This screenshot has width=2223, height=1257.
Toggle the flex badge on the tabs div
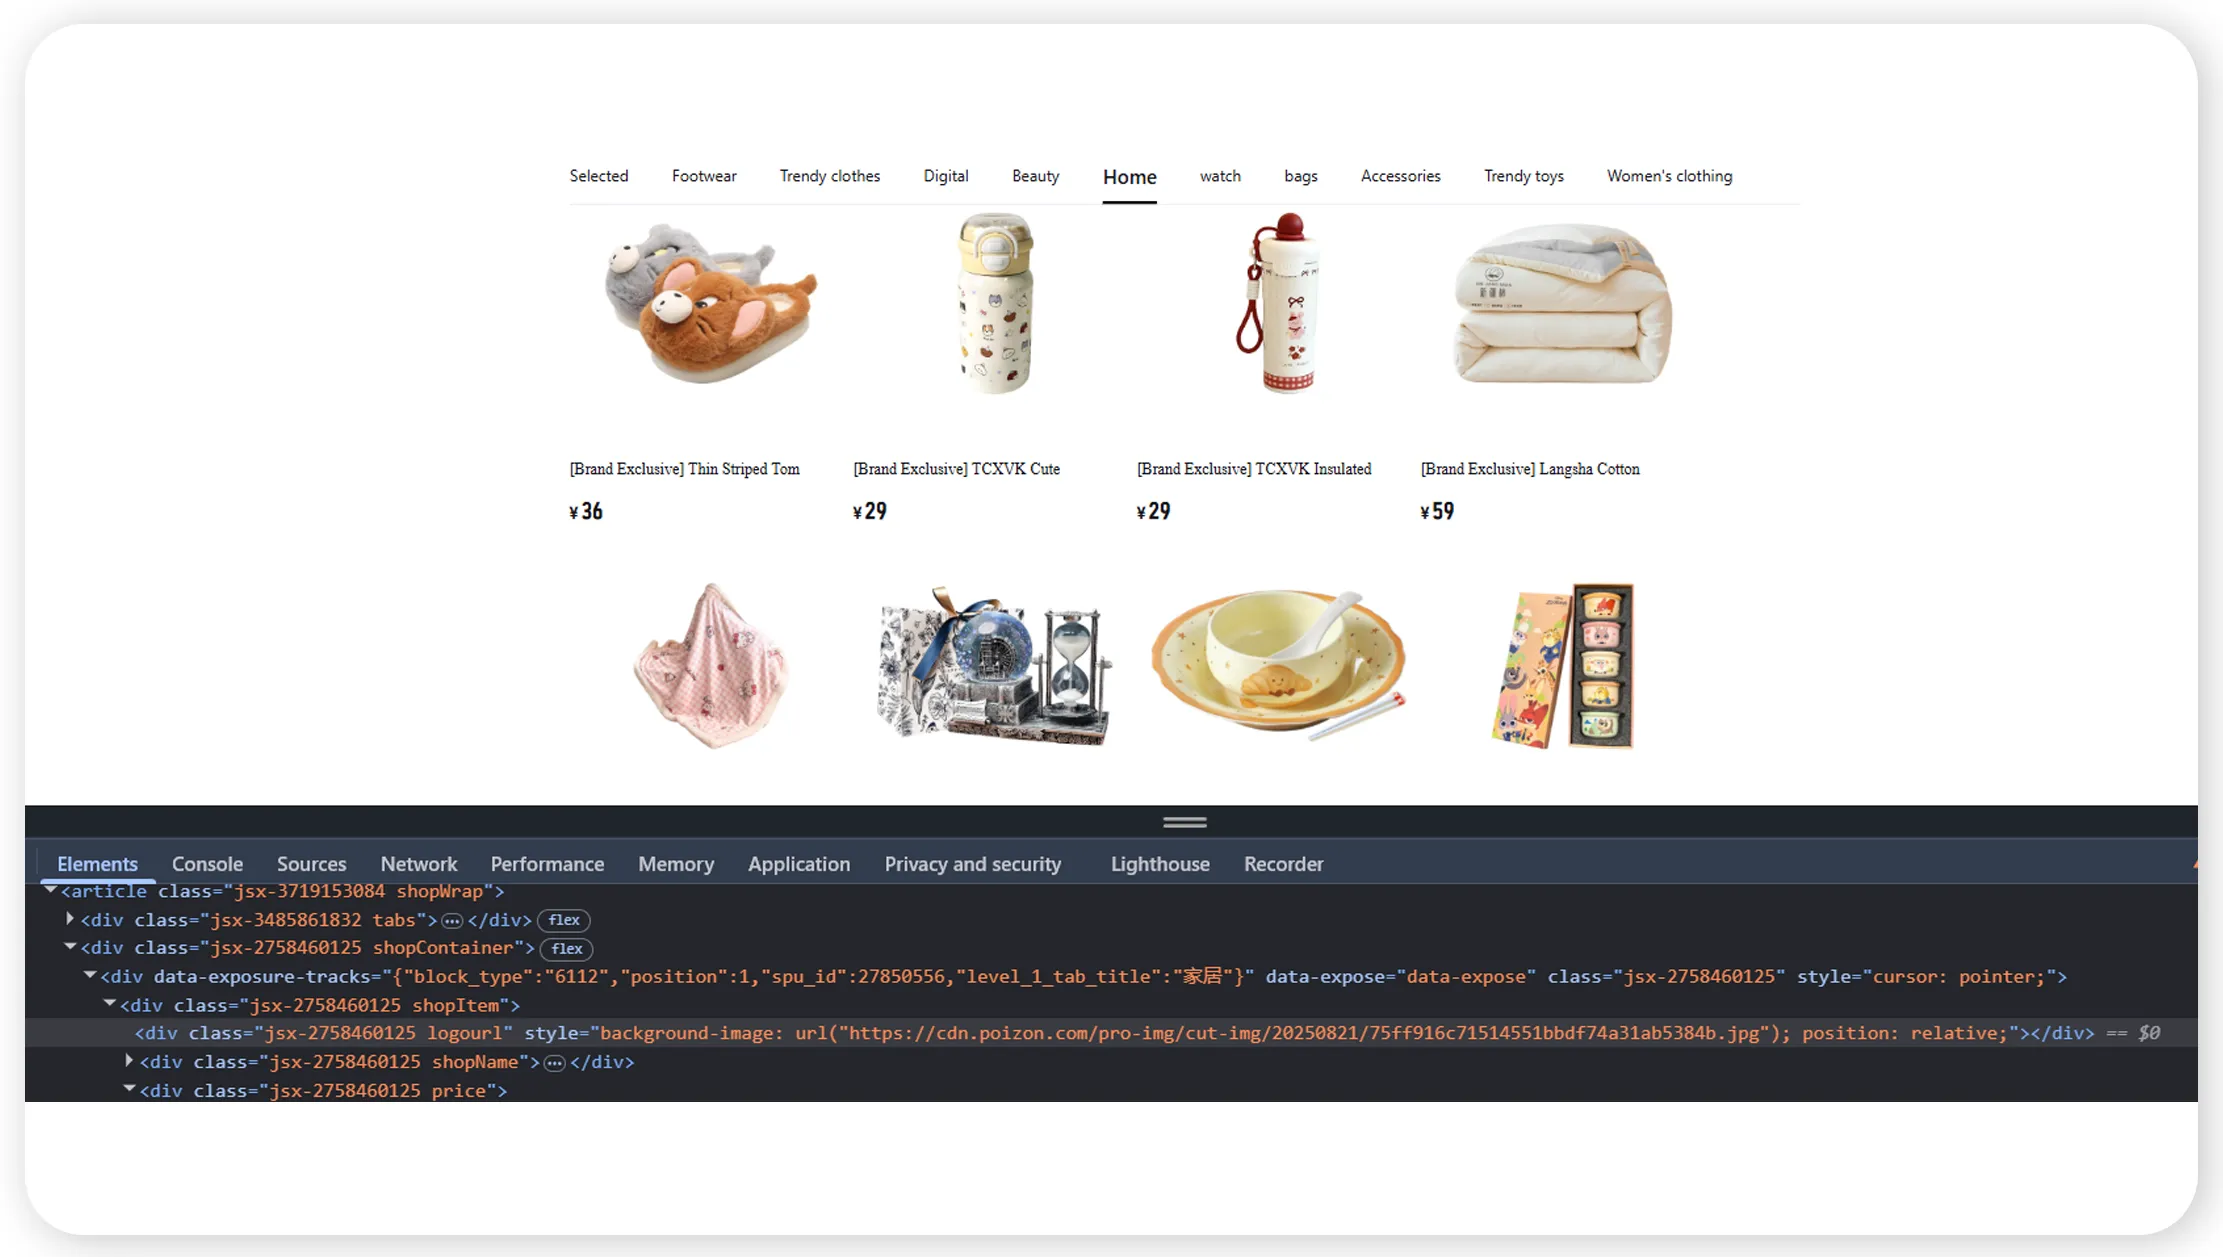(x=564, y=920)
